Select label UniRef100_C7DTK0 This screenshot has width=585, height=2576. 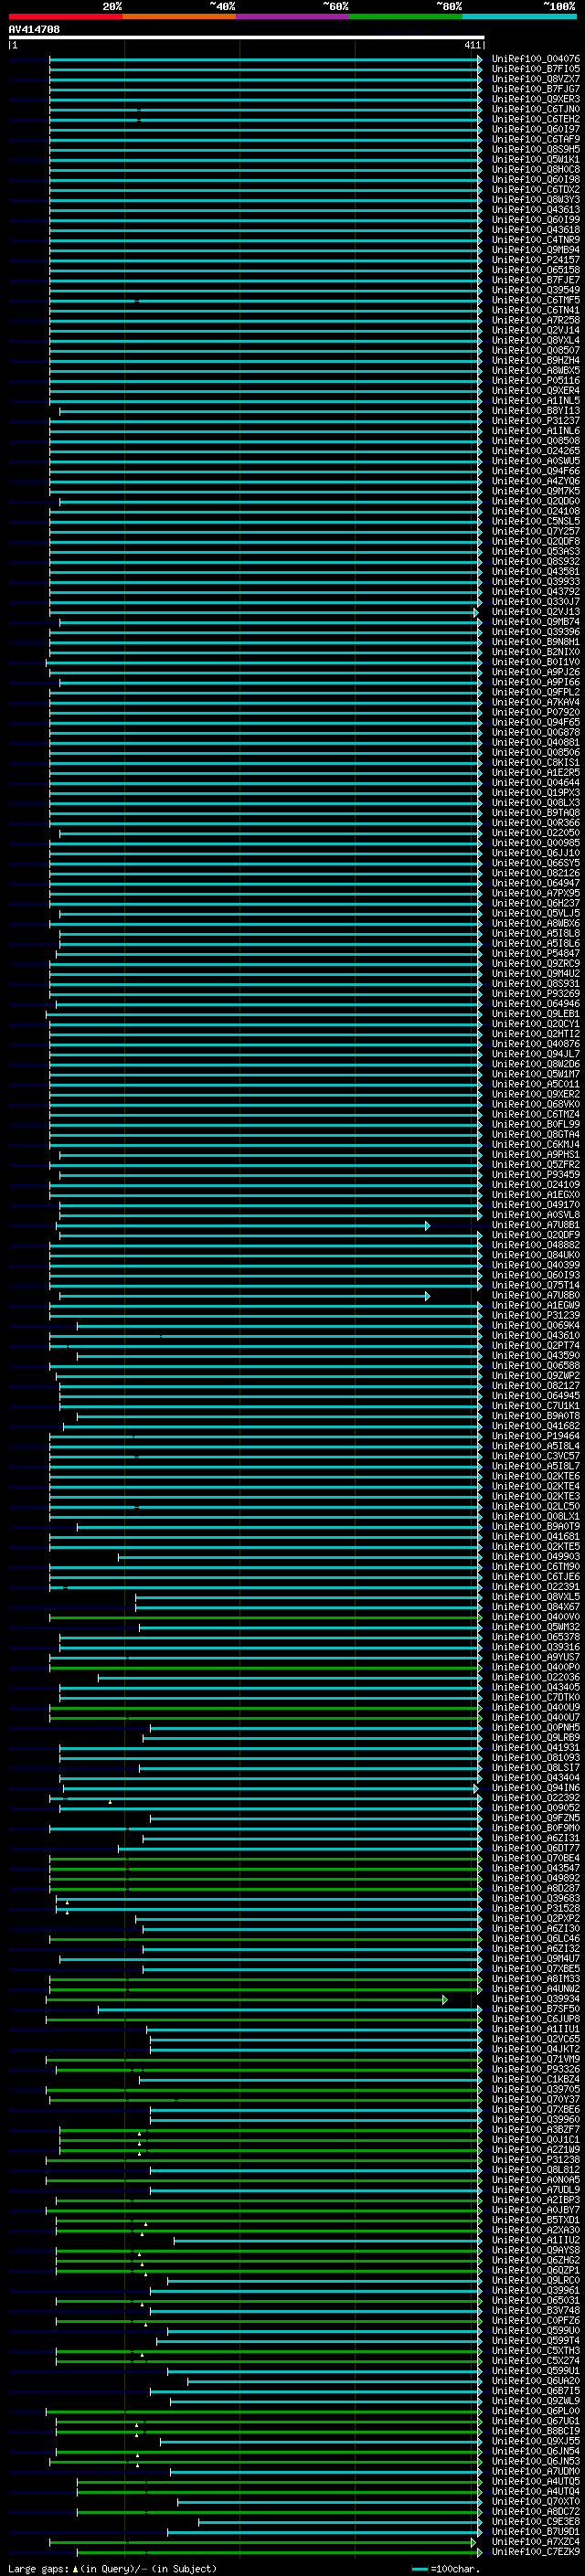pos(535,1697)
